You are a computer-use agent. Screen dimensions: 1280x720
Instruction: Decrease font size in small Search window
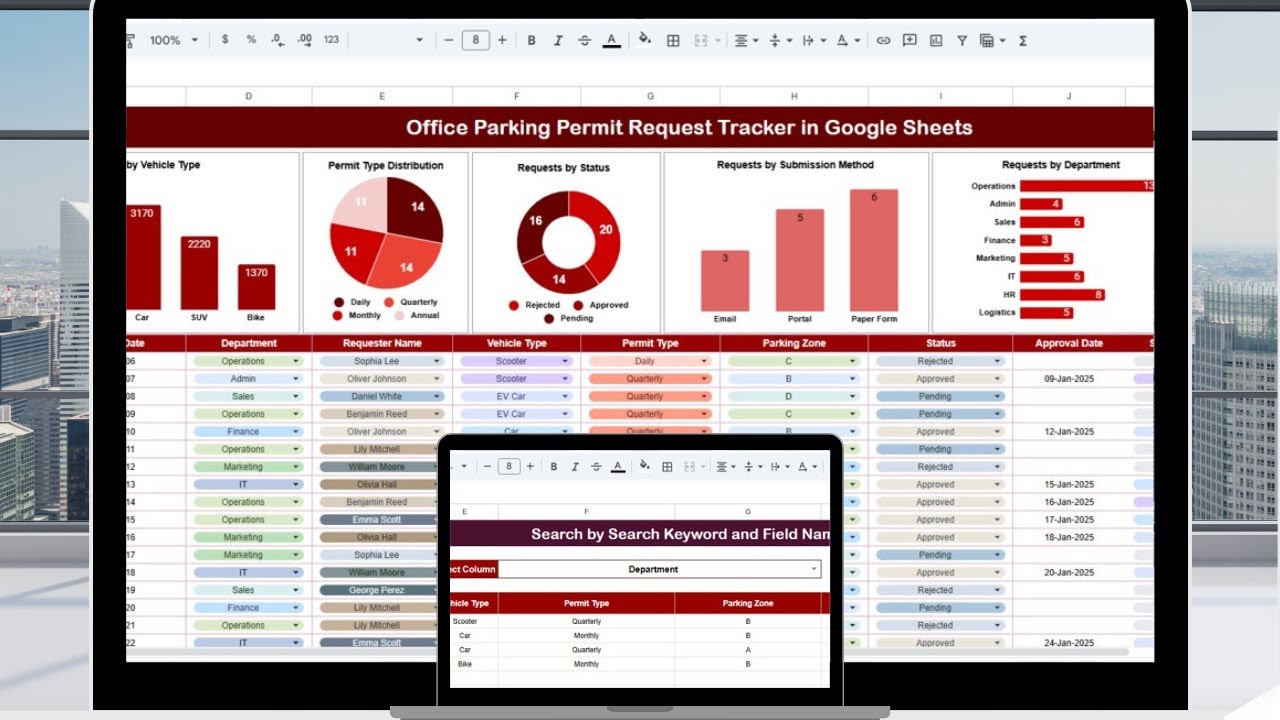[x=486, y=466]
